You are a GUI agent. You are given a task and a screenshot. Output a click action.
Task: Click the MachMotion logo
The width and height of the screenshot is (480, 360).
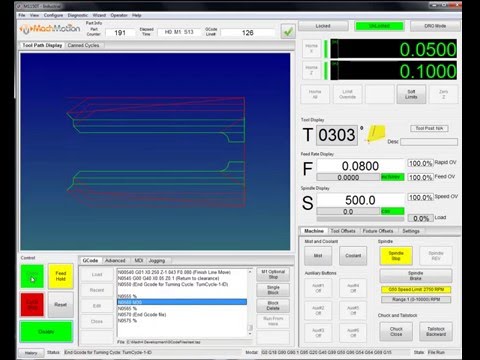(x=50, y=29)
